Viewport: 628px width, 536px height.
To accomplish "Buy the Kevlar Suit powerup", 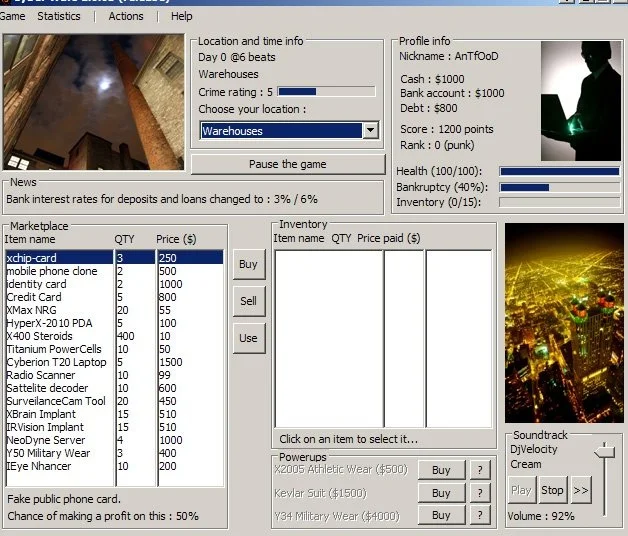I will pyautogui.click(x=441, y=493).
